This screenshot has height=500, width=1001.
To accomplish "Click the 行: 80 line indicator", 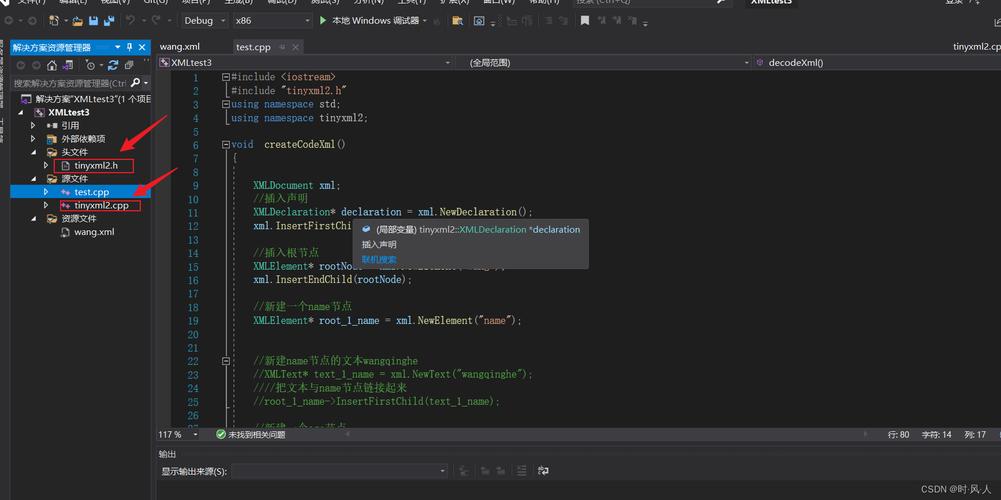I will coord(899,434).
